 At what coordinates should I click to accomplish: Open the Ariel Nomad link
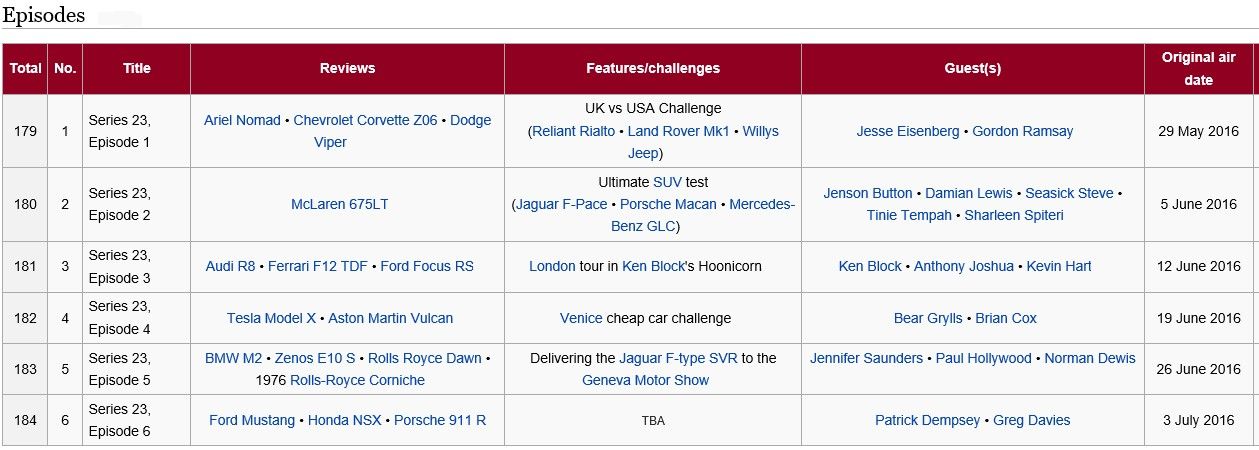pyautogui.click(x=242, y=120)
